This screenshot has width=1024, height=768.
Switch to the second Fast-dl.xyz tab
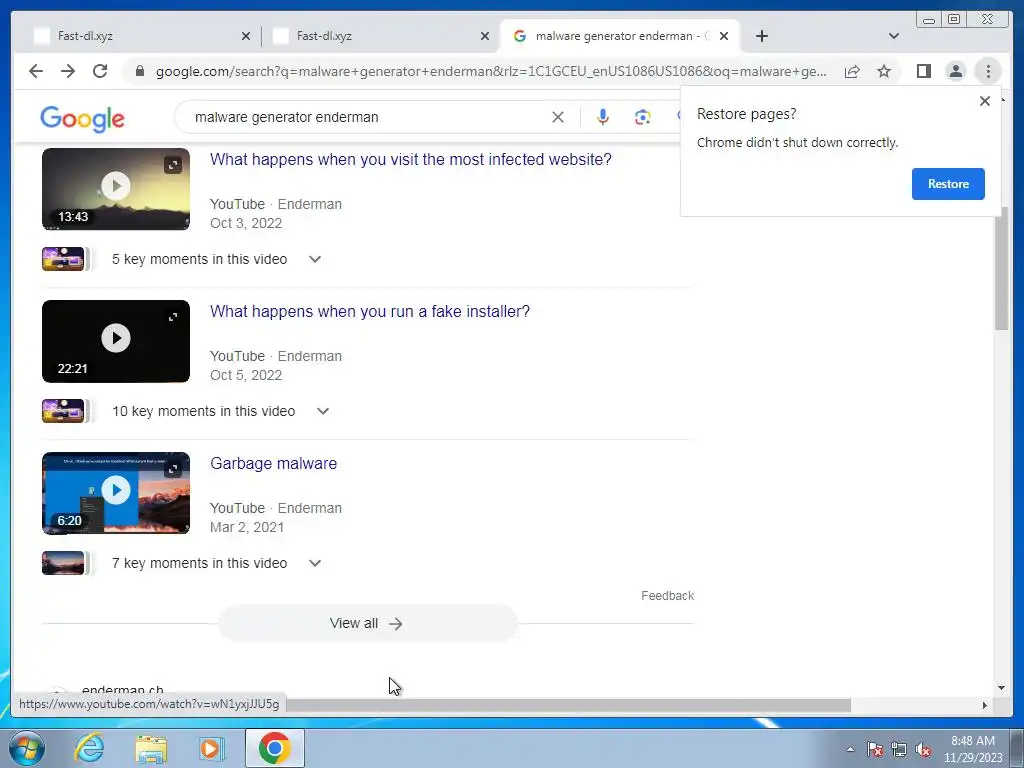pyautogui.click(x=379, y=36)
